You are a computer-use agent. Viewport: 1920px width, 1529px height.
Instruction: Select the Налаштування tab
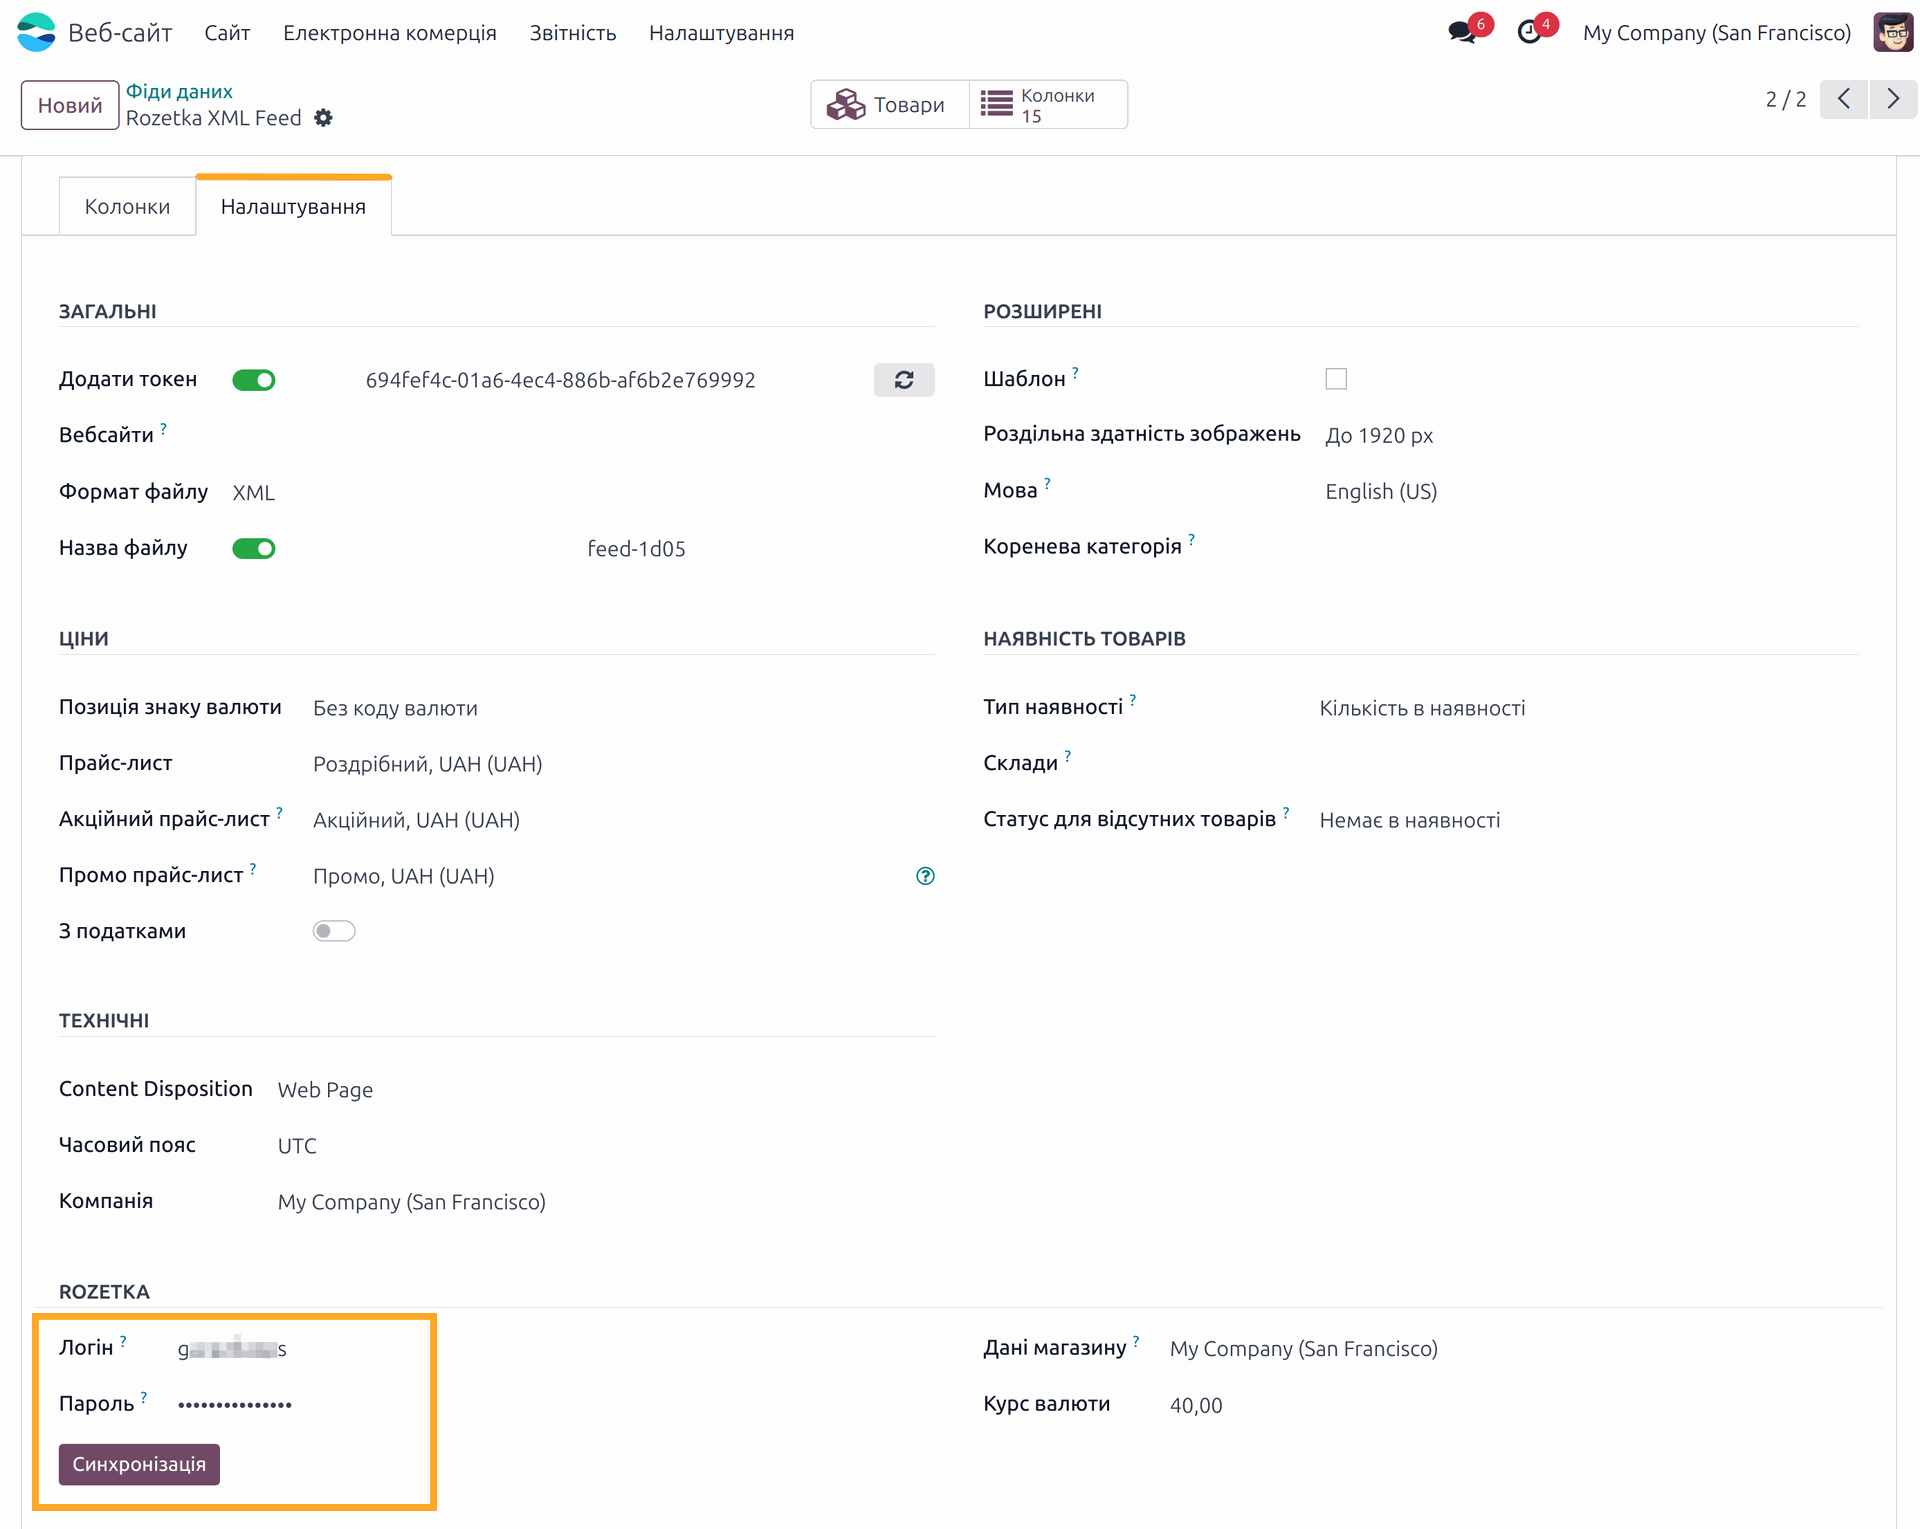coord(293,207)
